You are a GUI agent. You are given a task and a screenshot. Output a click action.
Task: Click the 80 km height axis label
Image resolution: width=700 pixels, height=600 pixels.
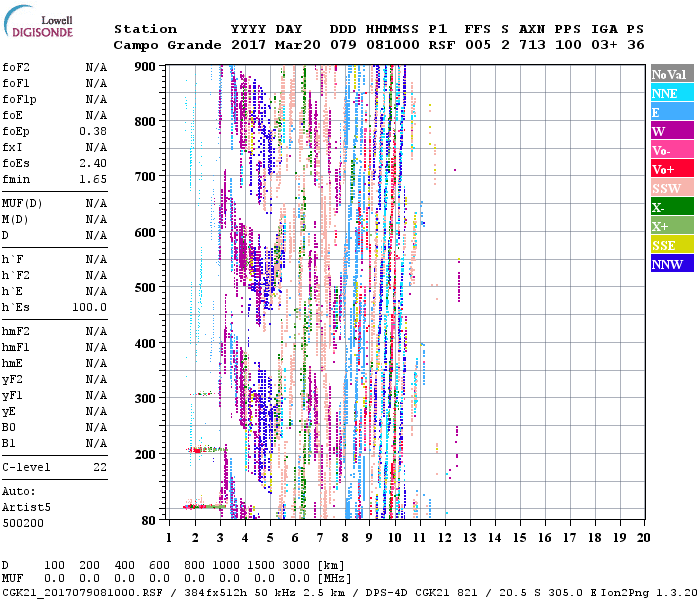(149, 521)
